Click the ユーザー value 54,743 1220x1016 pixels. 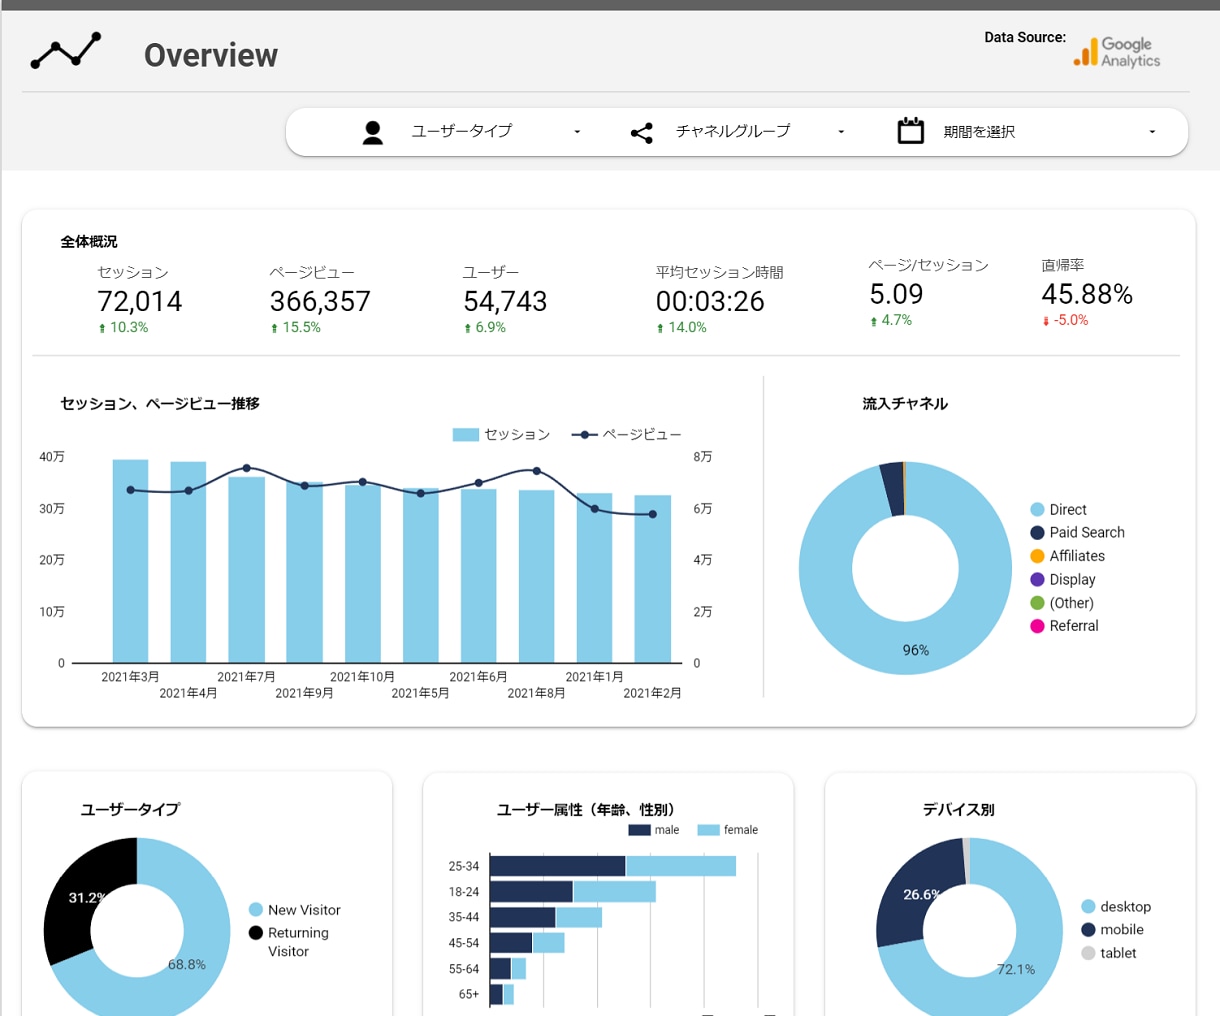click(505, 301)
